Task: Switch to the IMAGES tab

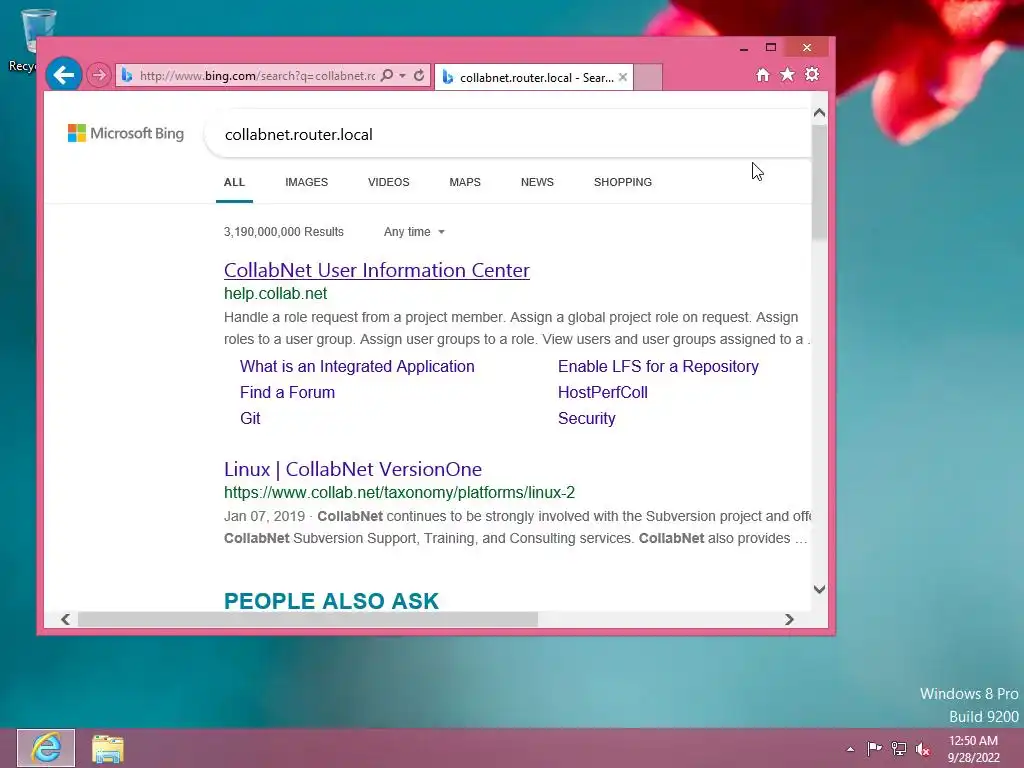Action: (306, 182)
